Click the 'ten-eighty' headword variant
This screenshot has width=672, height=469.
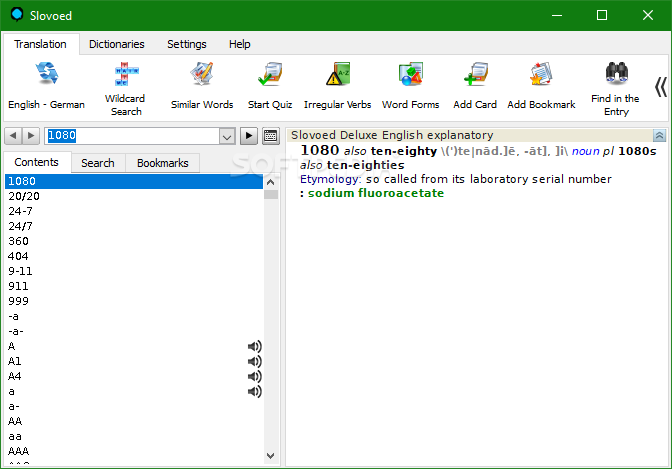point(404,151)
